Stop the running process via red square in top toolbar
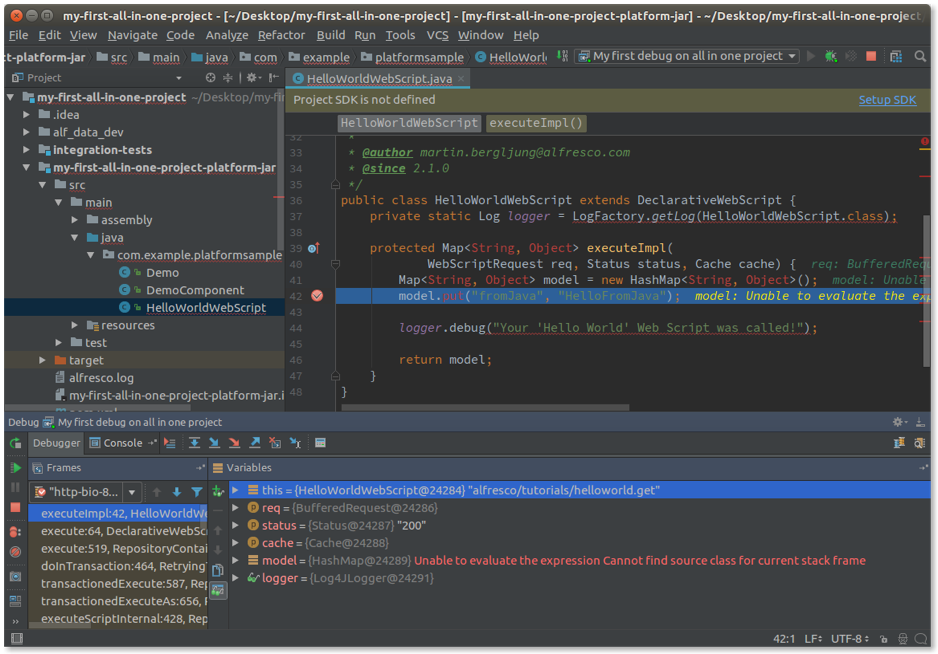The width and height of the screenshot is (938, 654). click(871, 57)
